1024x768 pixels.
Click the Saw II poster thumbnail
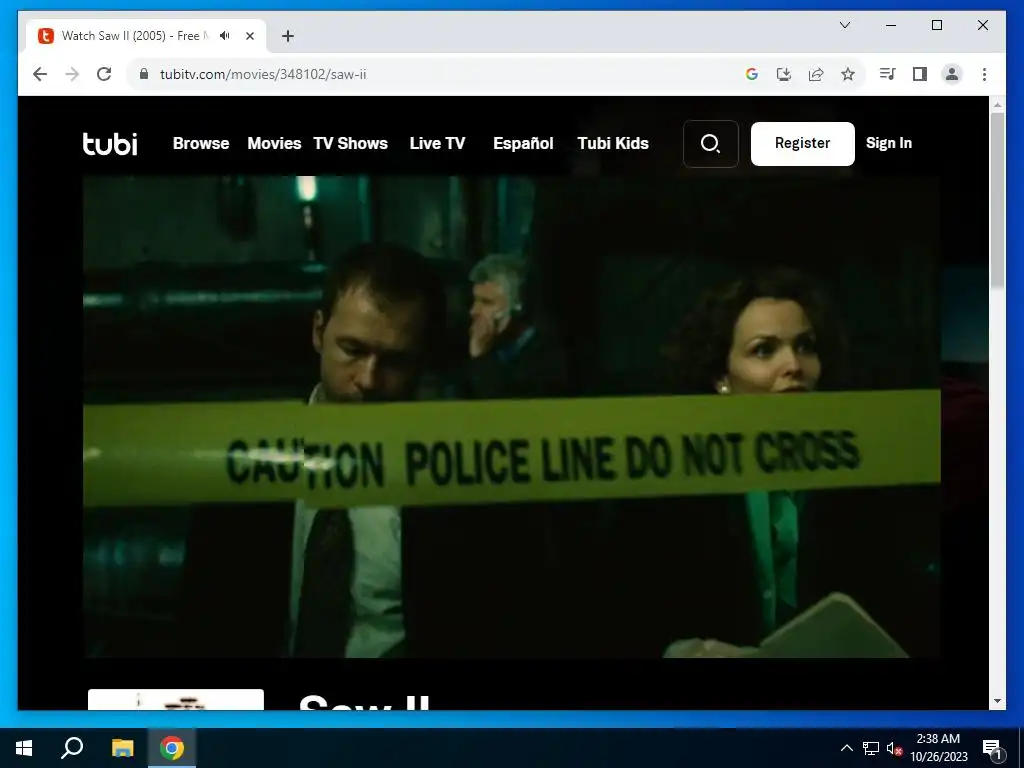(x=176, y=699)
